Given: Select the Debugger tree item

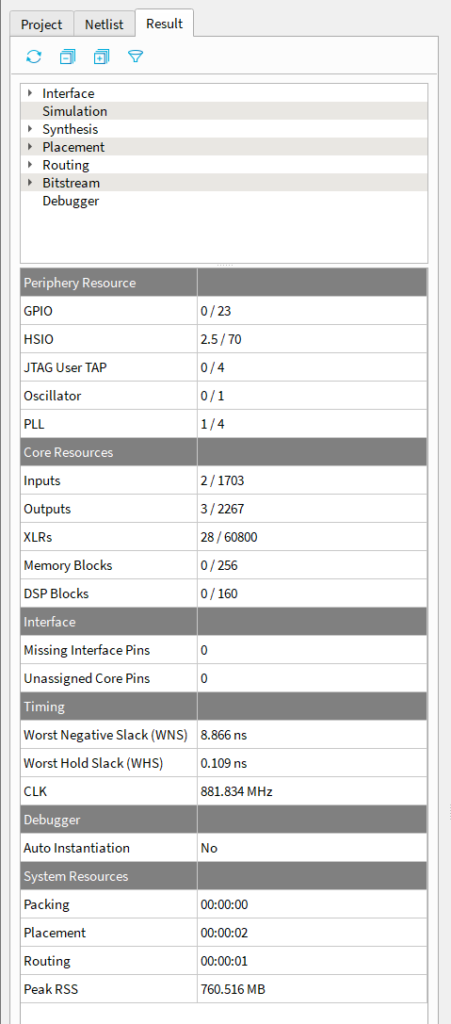Looking at the screenshot, I should pos(70,200).
